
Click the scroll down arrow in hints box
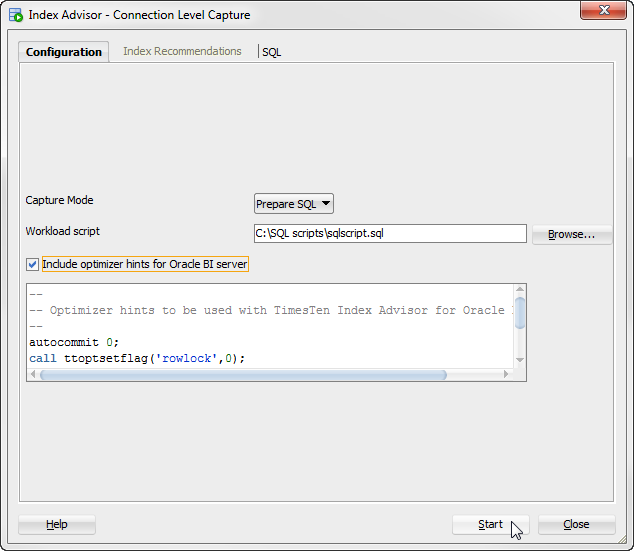pyautogui.click(x=520, y=360)
